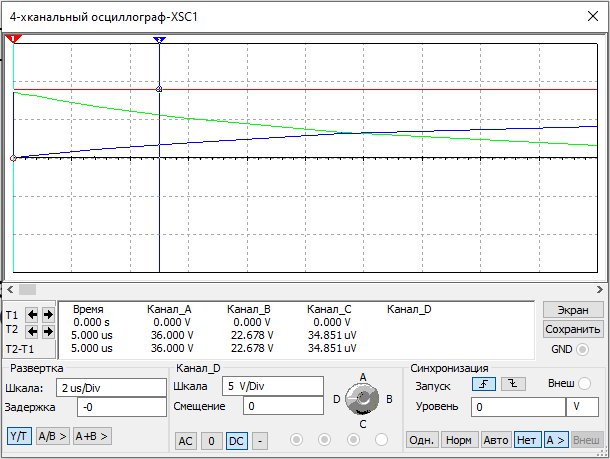Select fourth unfilled channel radio button
This screenshot has height=459, width=610.
pyautogui.click(x=381, y=440)
